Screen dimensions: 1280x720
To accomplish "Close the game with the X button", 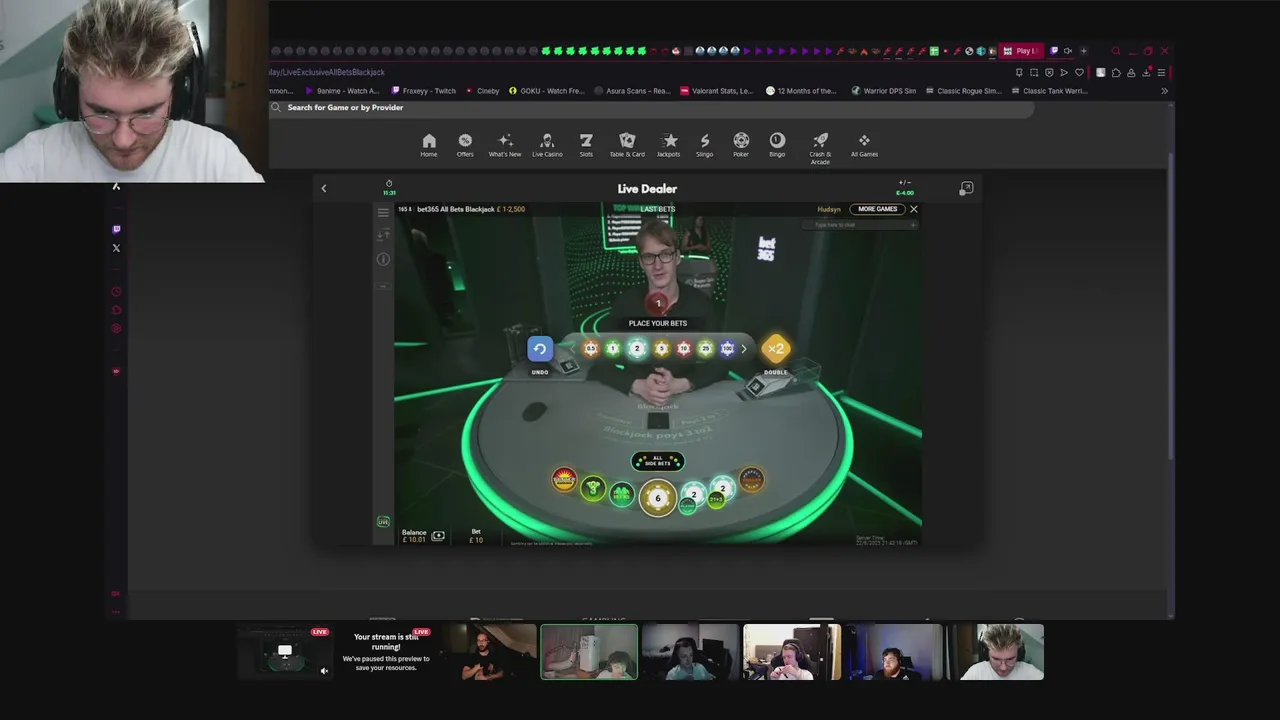I will pos(913,209).
